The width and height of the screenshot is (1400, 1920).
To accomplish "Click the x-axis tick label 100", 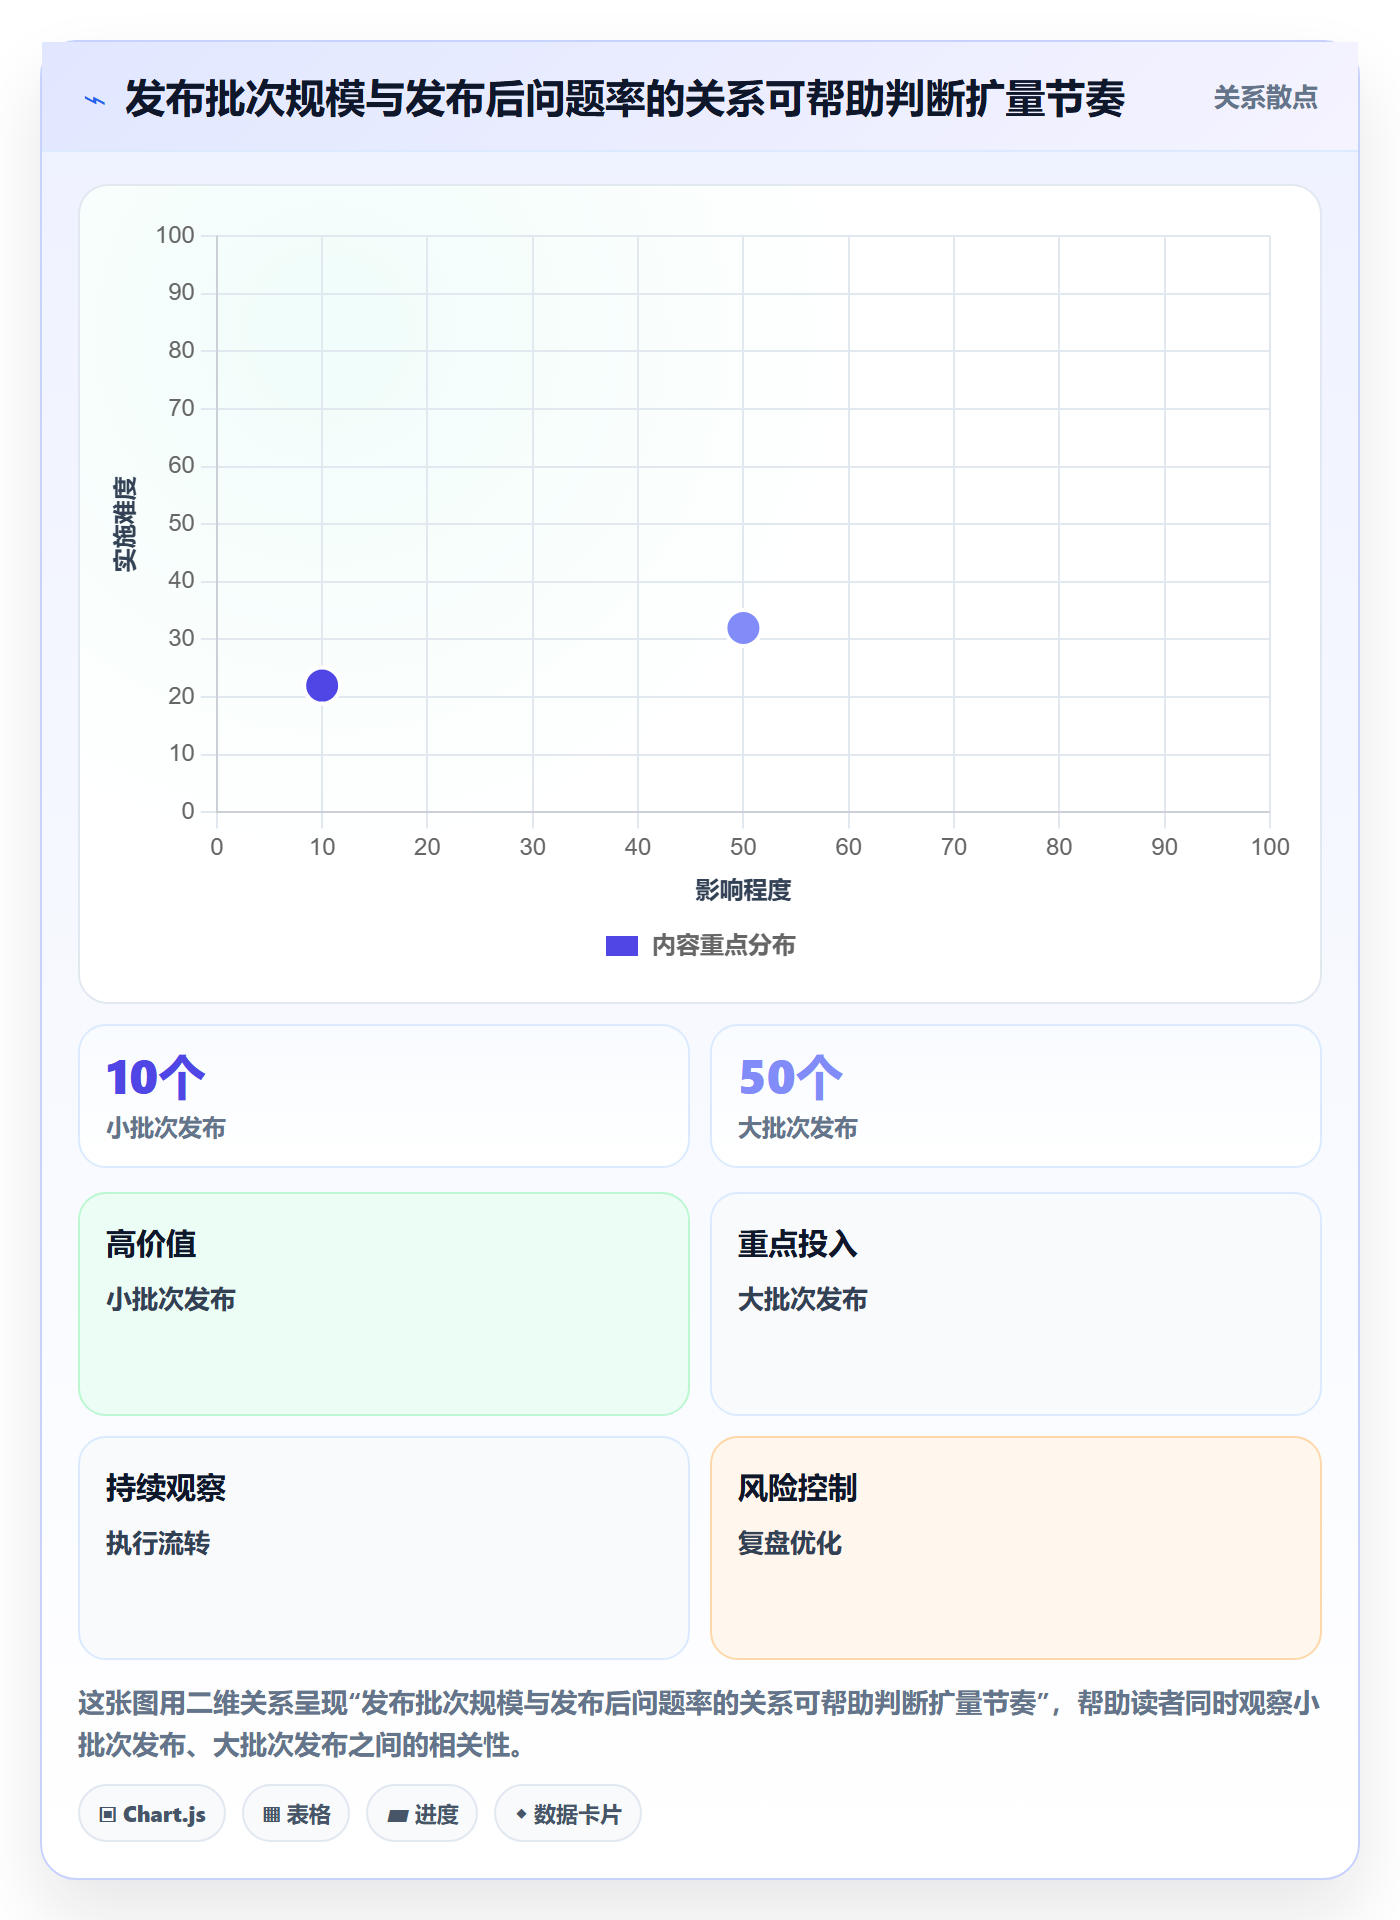I will point(1270,847).
